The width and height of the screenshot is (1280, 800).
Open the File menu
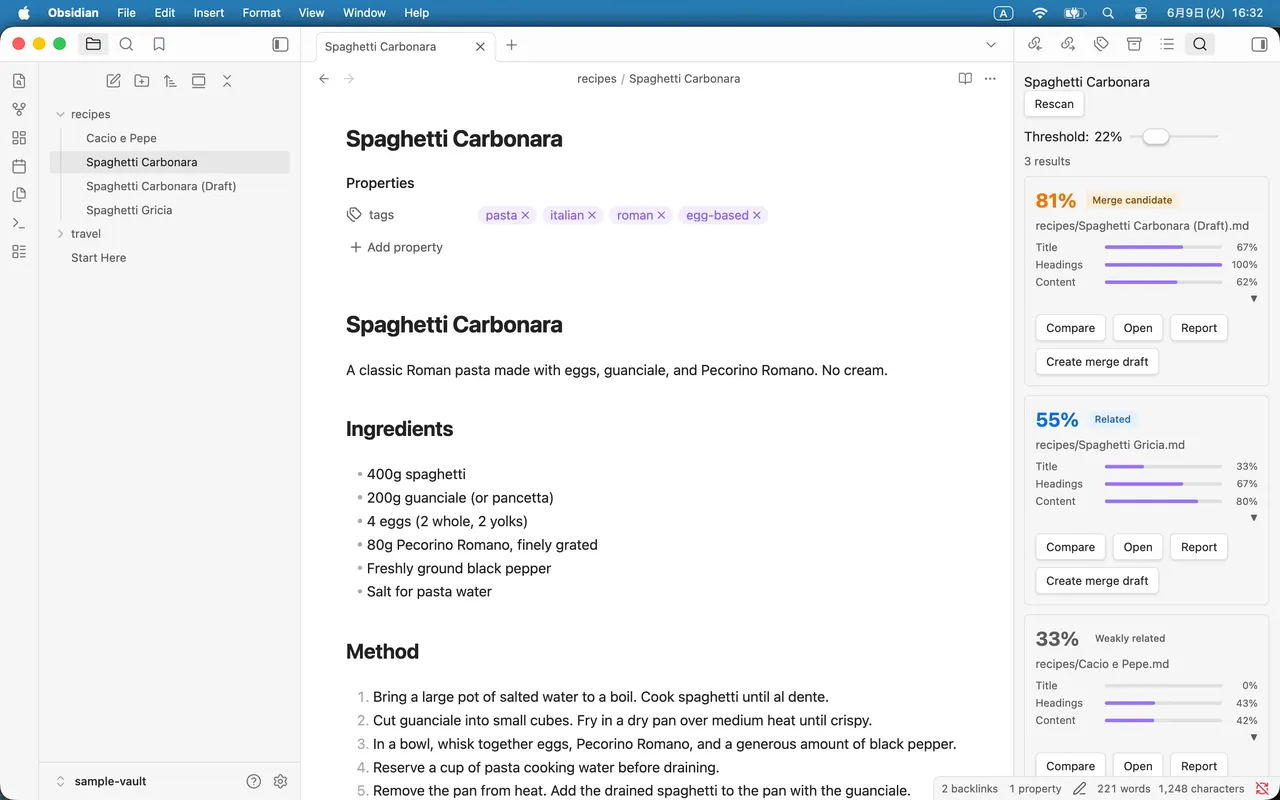(x=126, y=13)
